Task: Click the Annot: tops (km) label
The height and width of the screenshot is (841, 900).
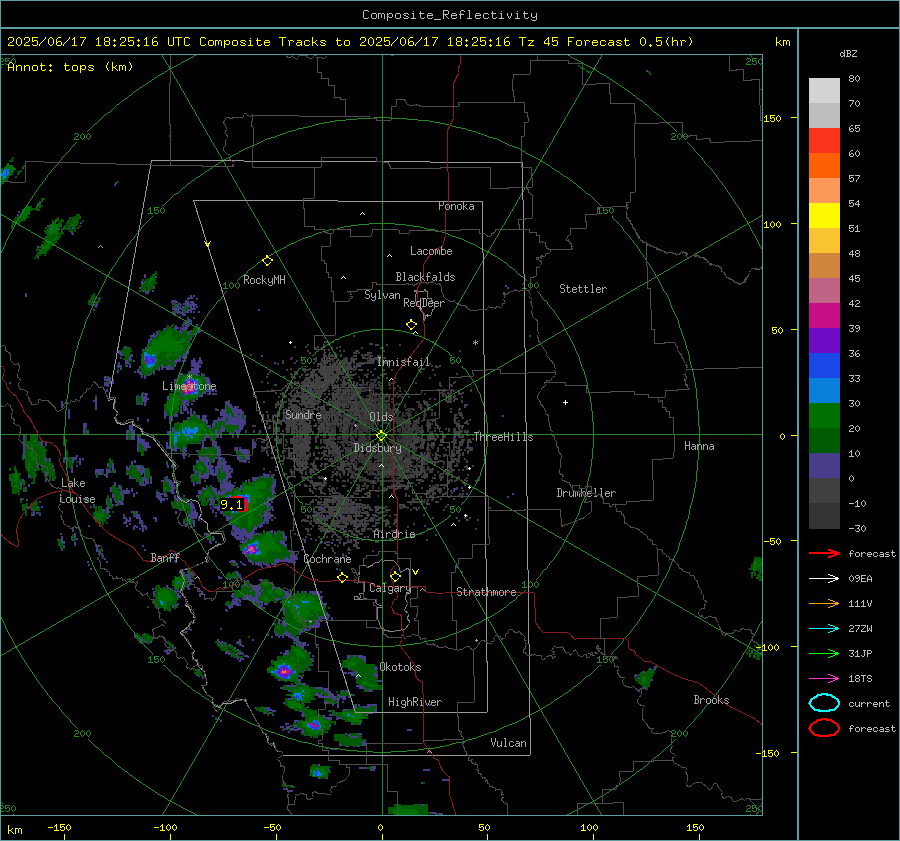Action: click(70, 67)
